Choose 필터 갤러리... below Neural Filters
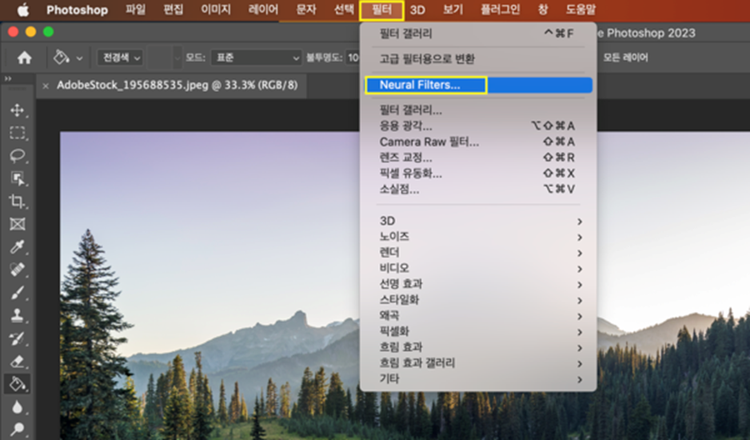 (478, 110)
